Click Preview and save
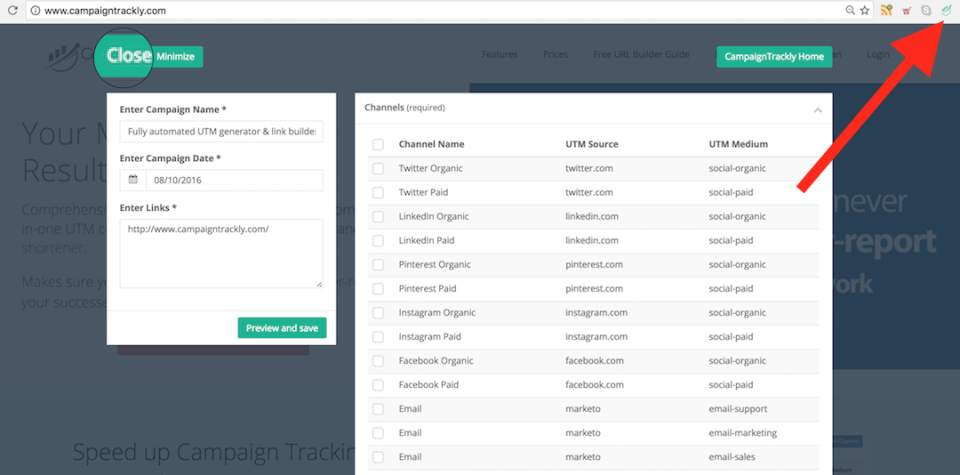Viewport: 960px width, 475px height. [x=282, y=328]
